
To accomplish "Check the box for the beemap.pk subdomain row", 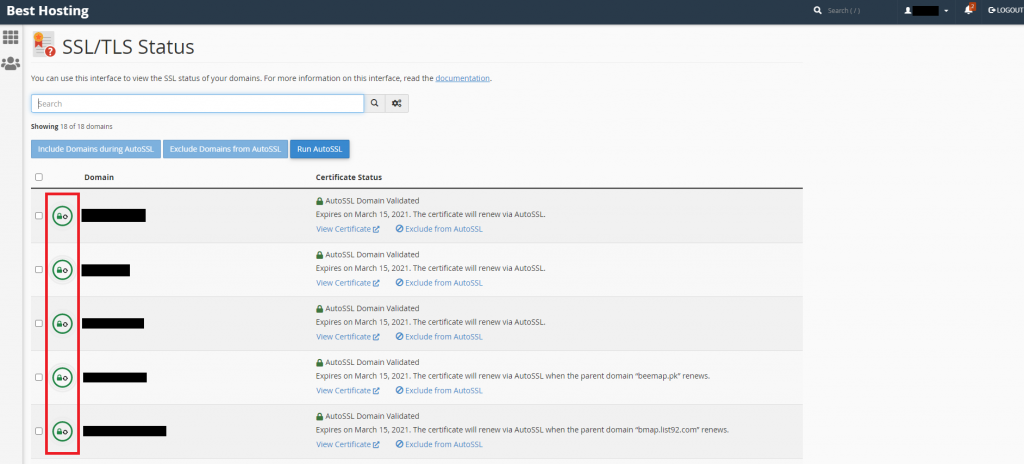I will tap(39, 377).
